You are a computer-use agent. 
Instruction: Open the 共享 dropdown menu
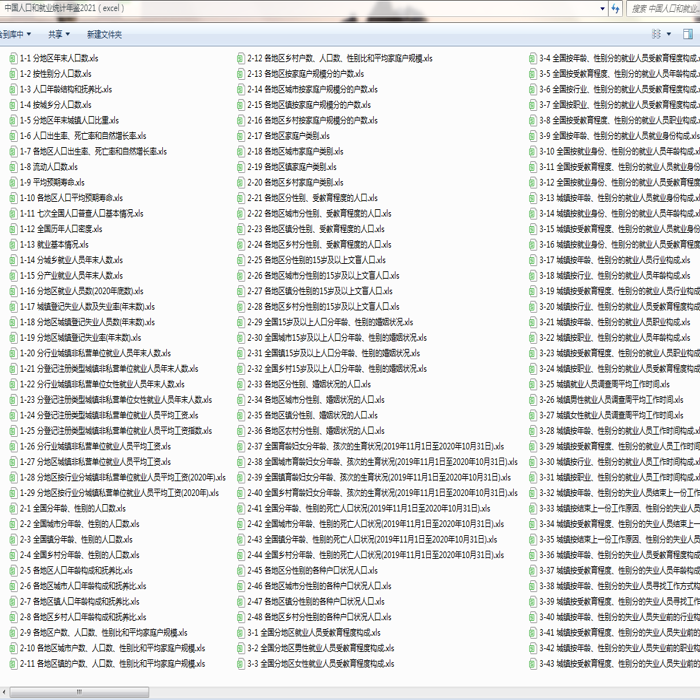[59, 34]
